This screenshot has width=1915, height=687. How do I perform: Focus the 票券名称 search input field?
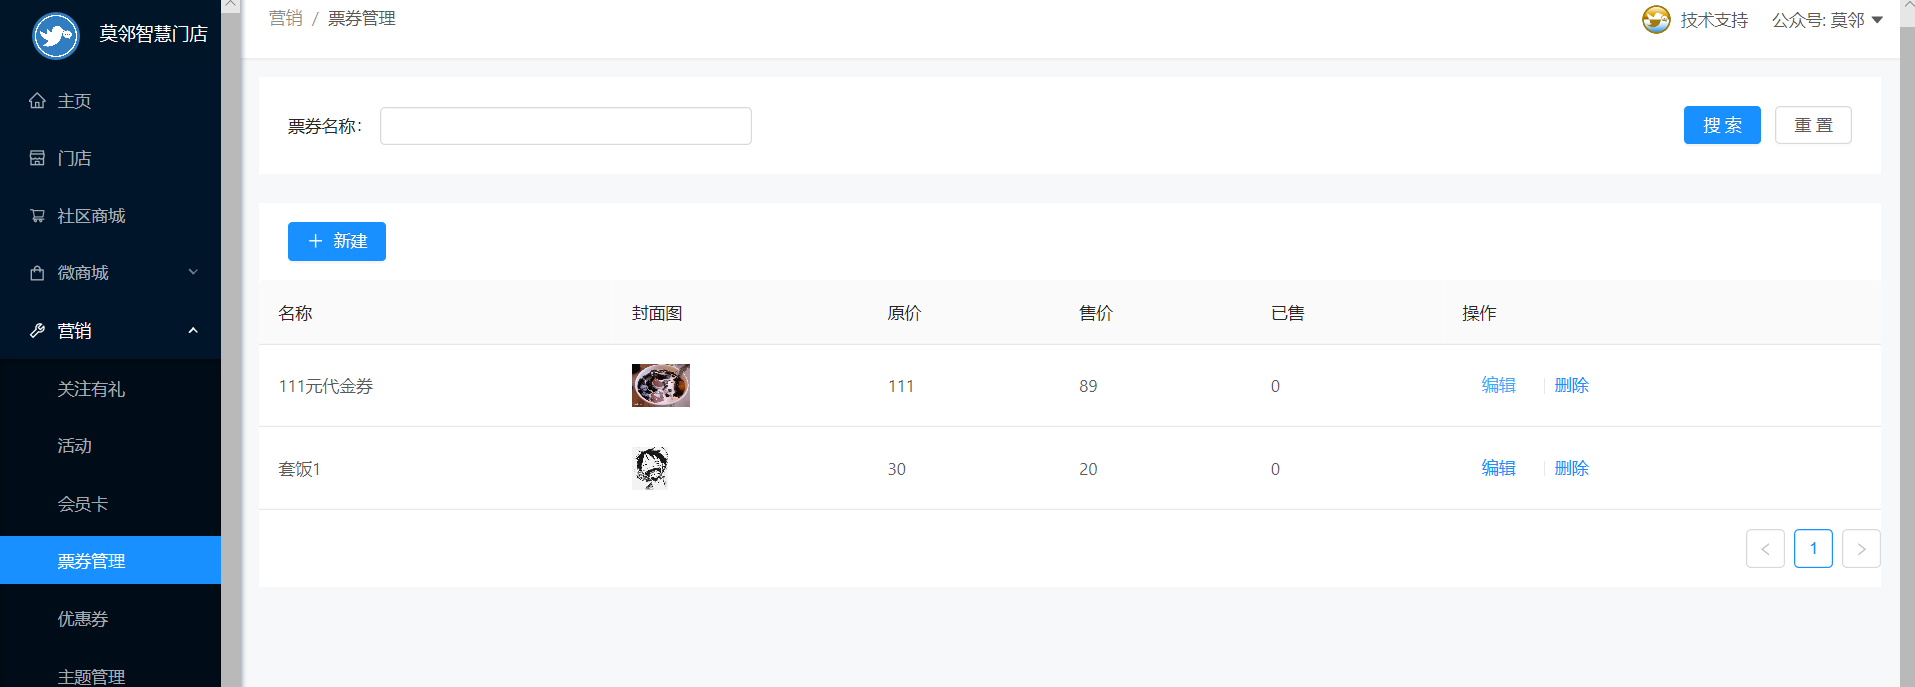[x=565, y=126]
